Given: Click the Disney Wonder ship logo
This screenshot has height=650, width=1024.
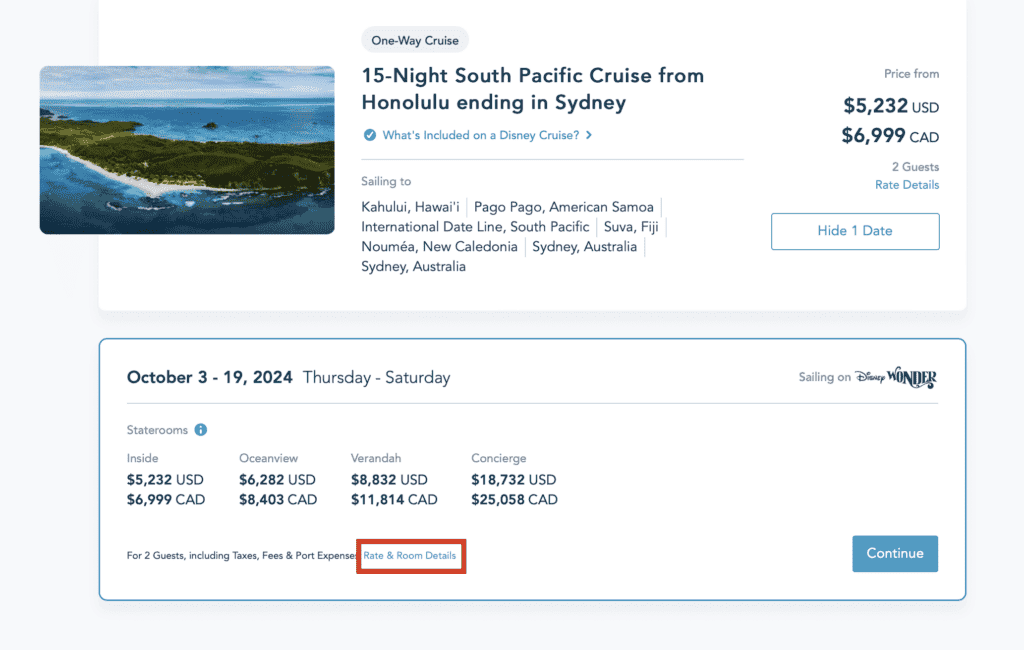Looking at the screenshot, I should point(896,378).
